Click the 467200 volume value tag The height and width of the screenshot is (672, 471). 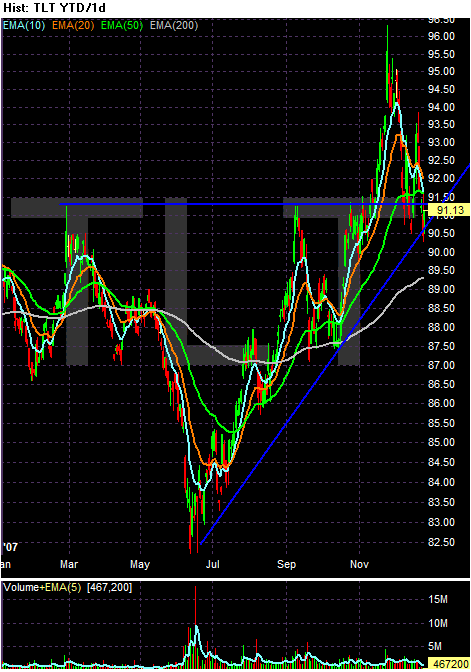(x=449, y=664)
